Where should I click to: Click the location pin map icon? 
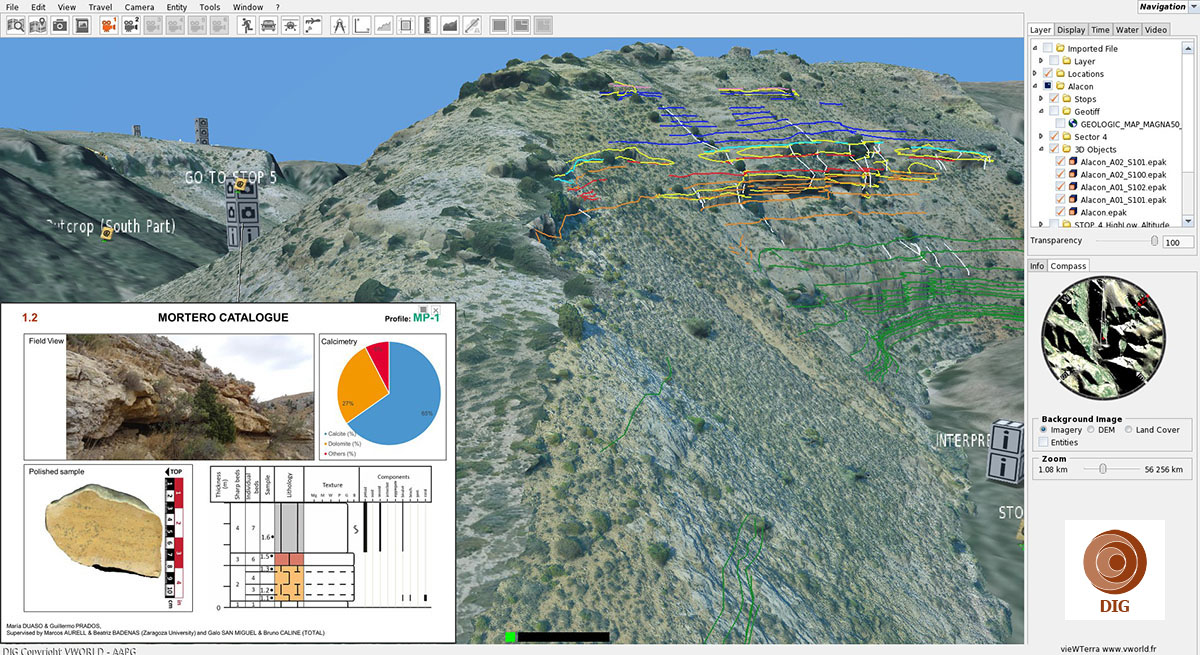click(x=38, y=25)
